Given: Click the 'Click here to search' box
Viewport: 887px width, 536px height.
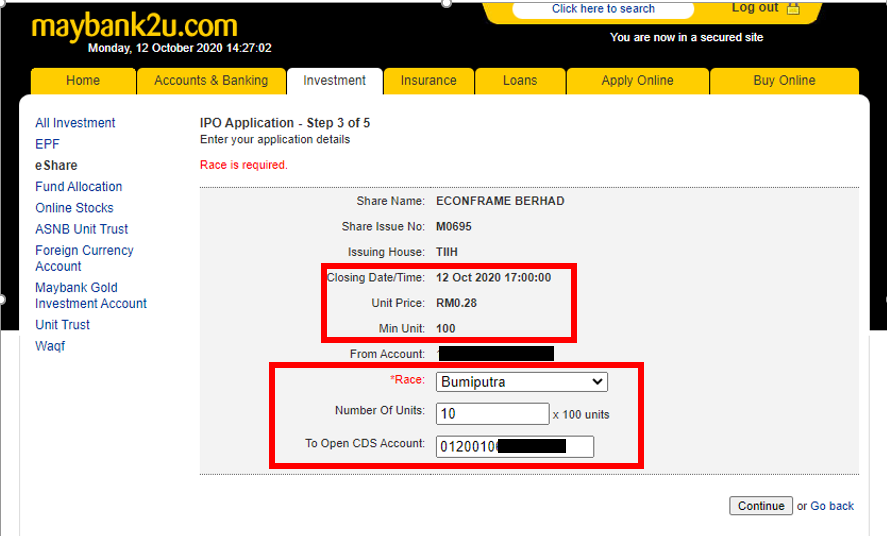Looking at the screenshot, I should click(x=603, y=9).
